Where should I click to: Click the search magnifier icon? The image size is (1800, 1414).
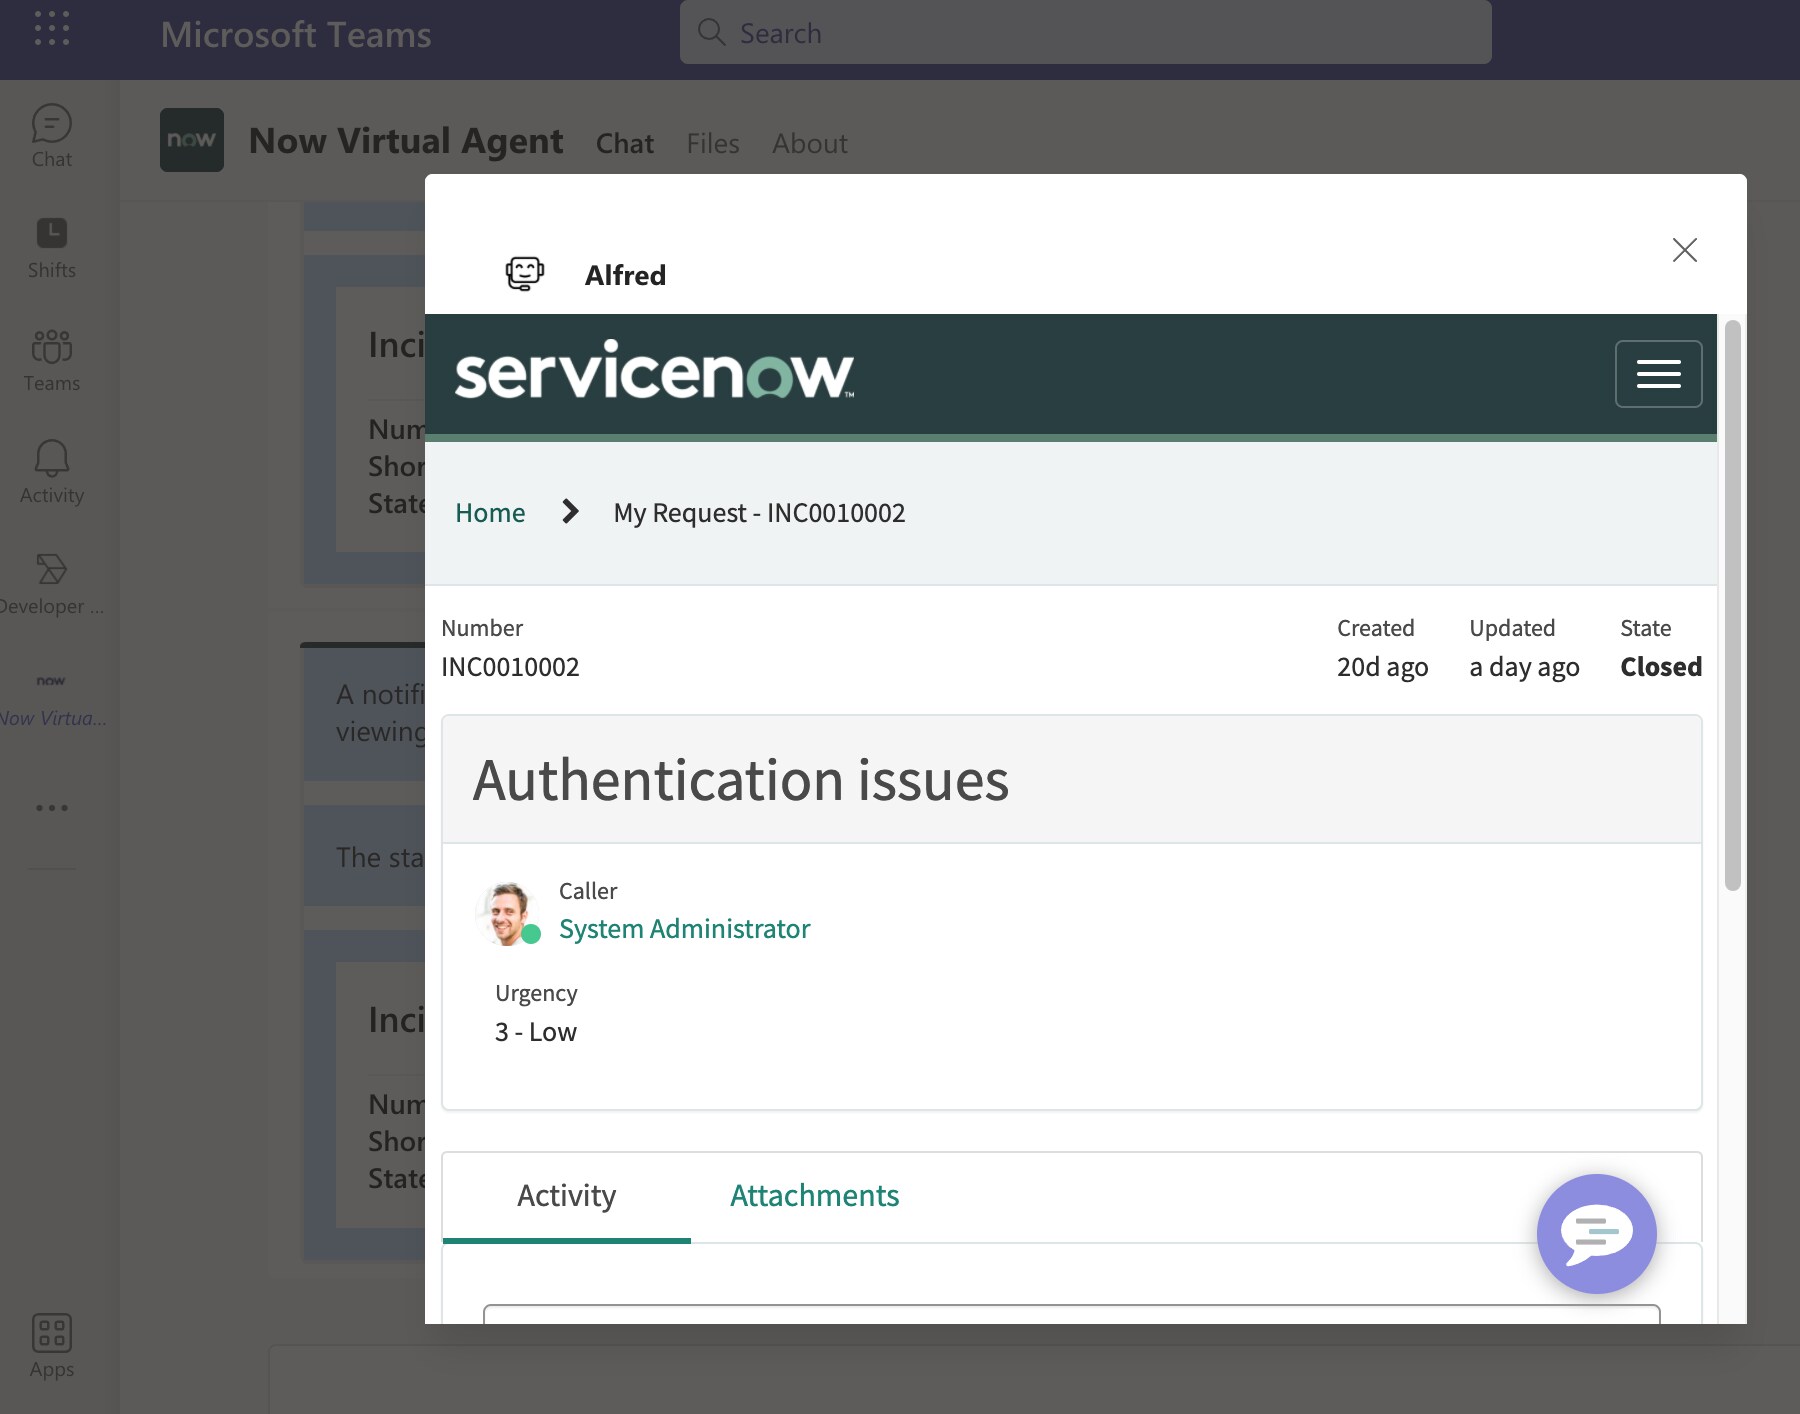pyautogui.click(x=711, y=32)
